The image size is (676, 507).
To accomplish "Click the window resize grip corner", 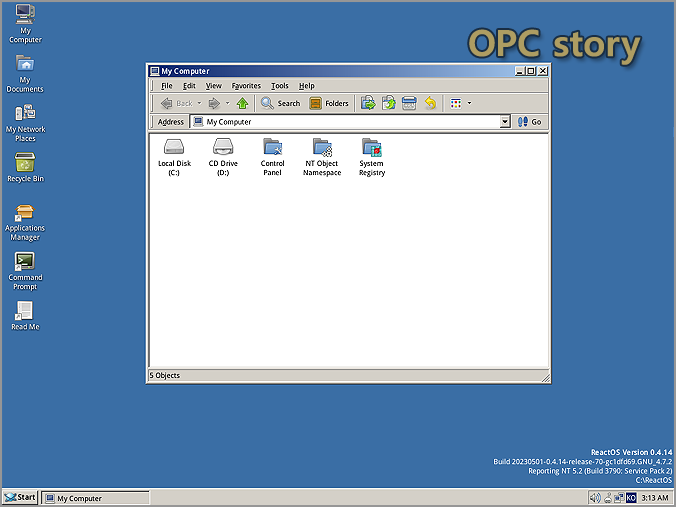I will coord(545,378).
